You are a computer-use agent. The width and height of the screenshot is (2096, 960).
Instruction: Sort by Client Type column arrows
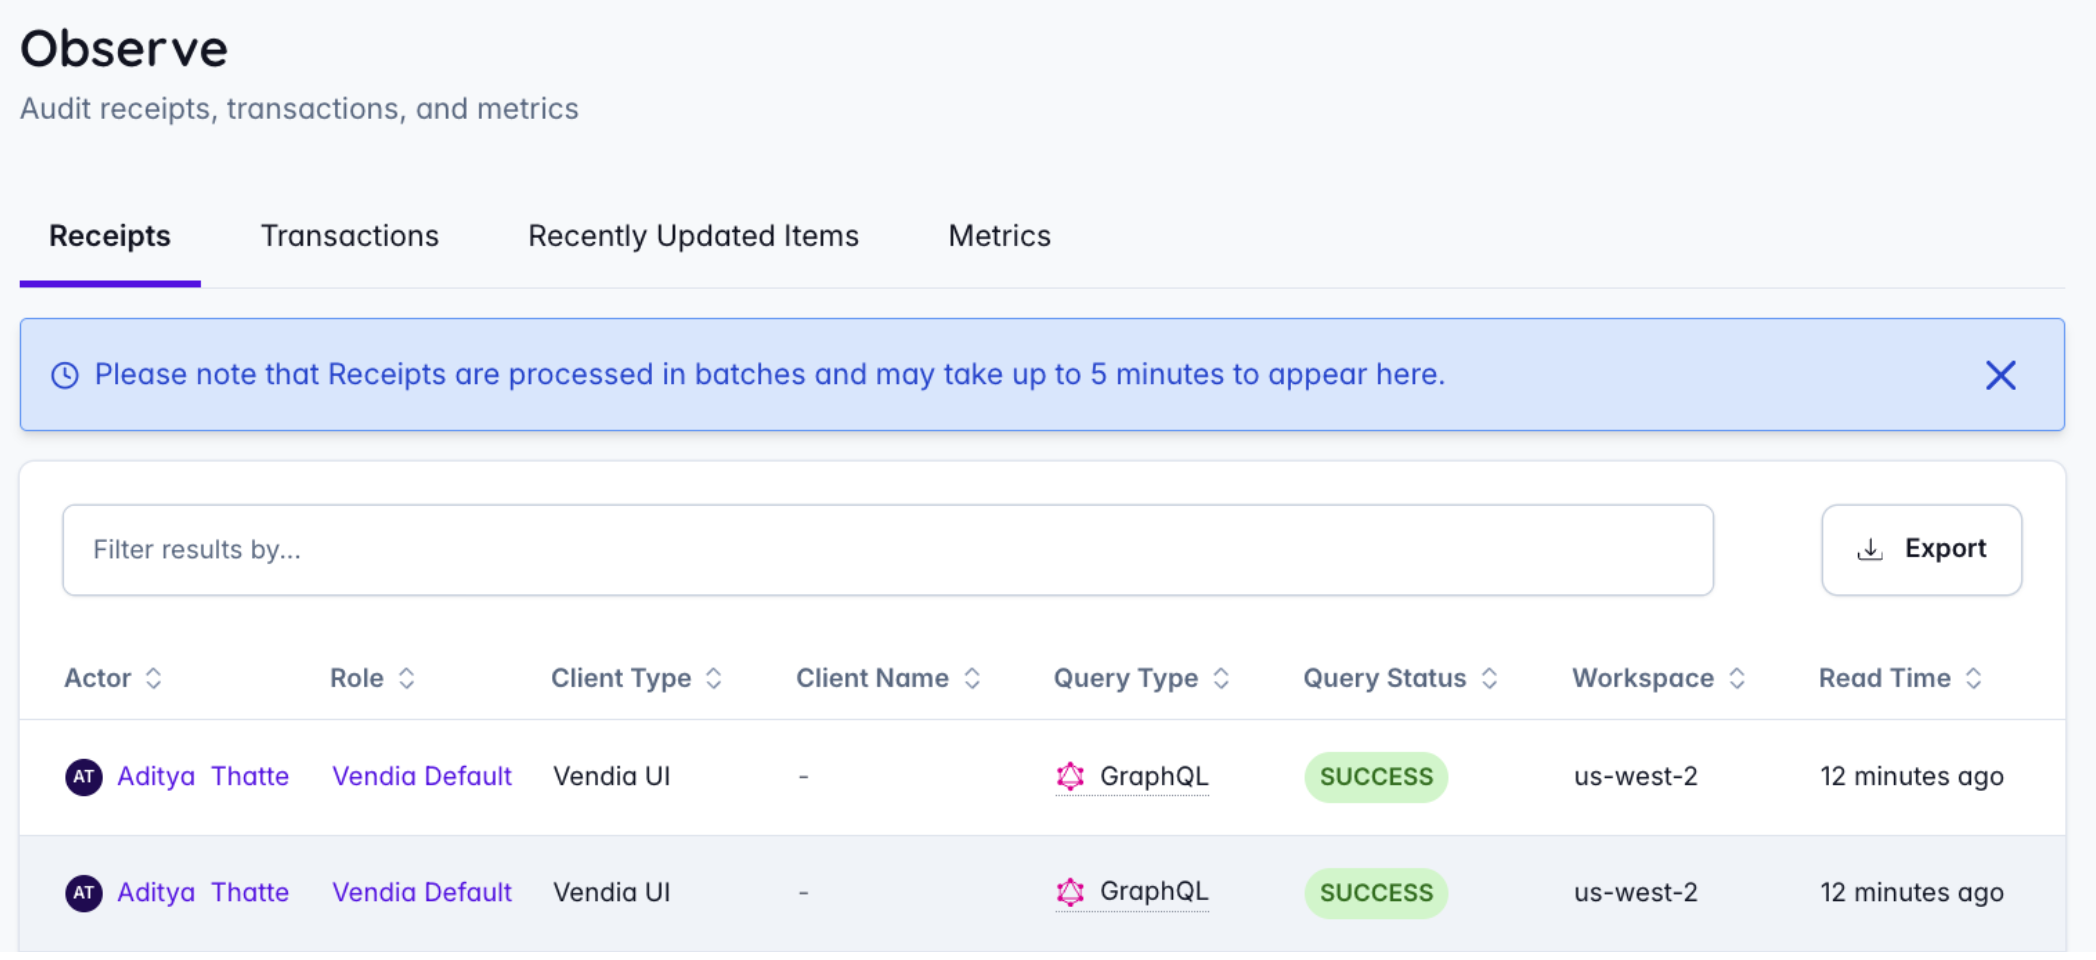[x=714, y=678]
